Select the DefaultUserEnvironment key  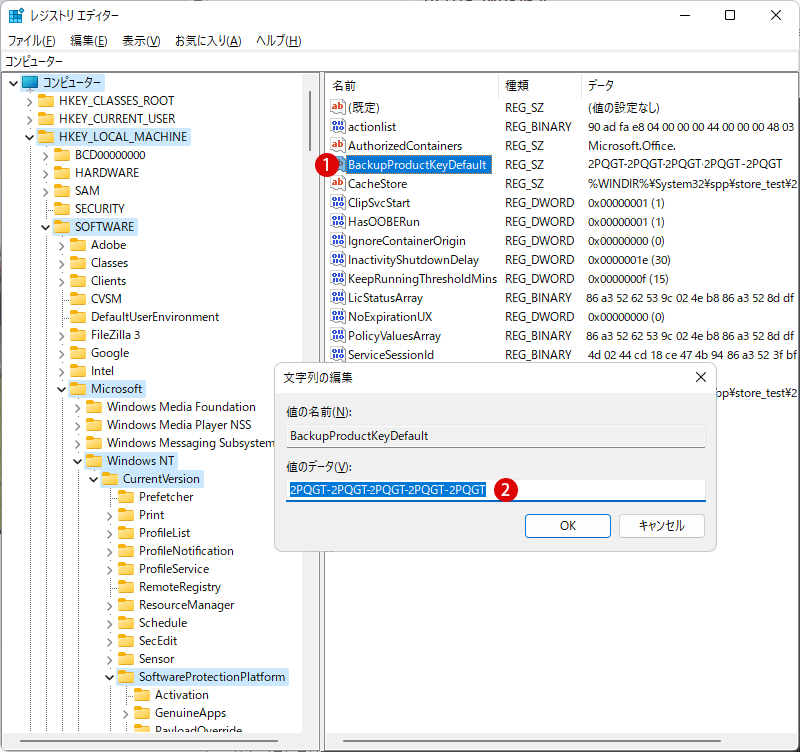[x=155, y=317]
